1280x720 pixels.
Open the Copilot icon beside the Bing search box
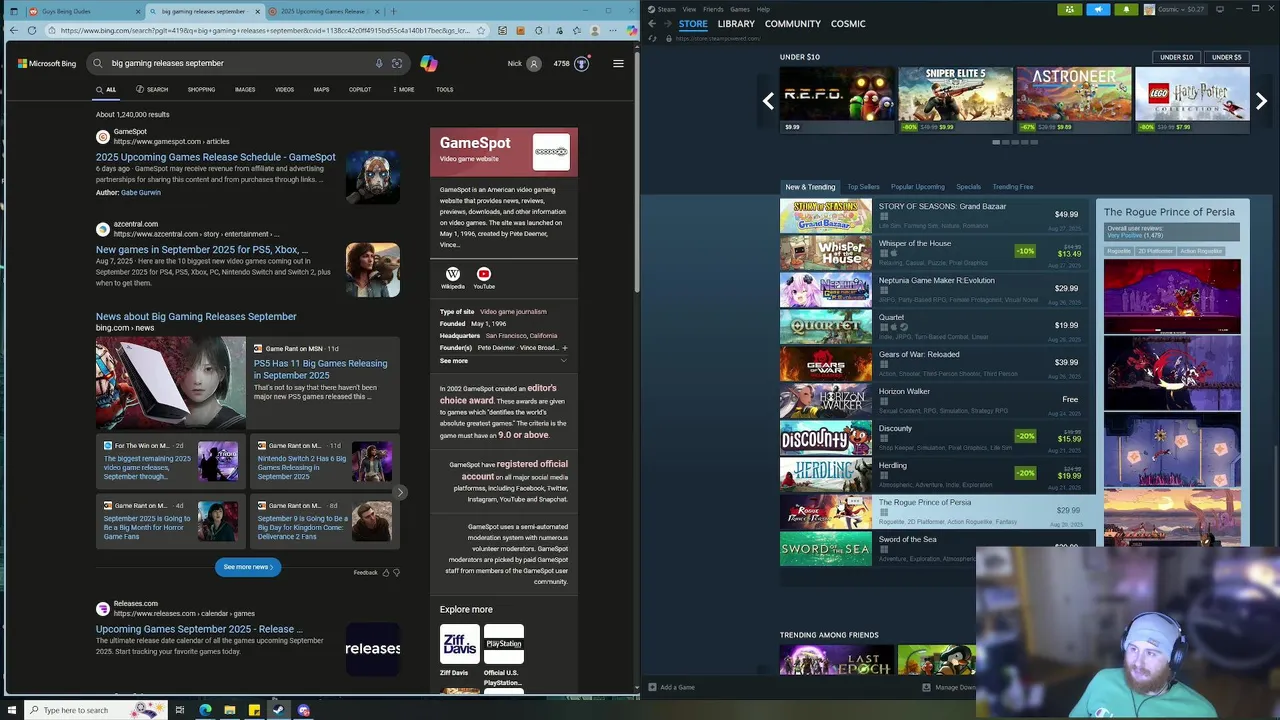tap(429, 63)
